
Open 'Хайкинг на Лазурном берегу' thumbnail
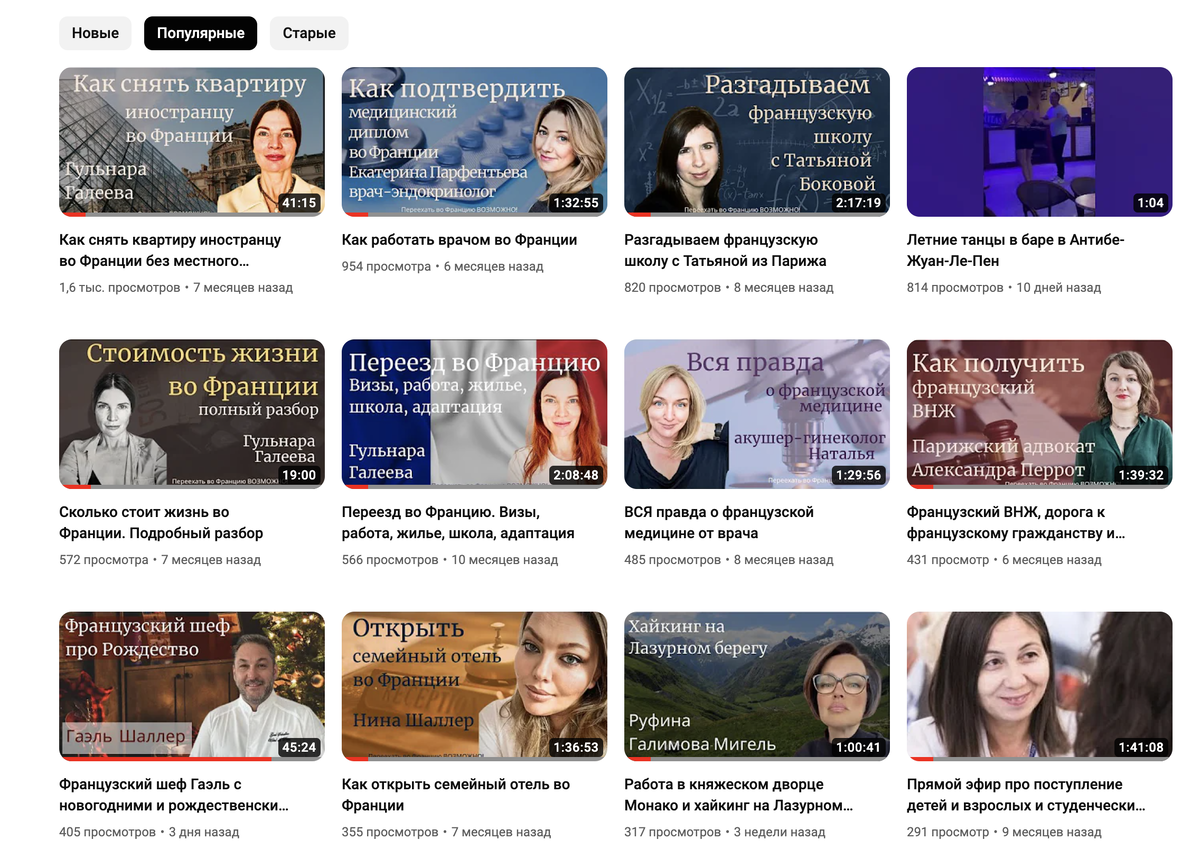click(x=757, y=686)
